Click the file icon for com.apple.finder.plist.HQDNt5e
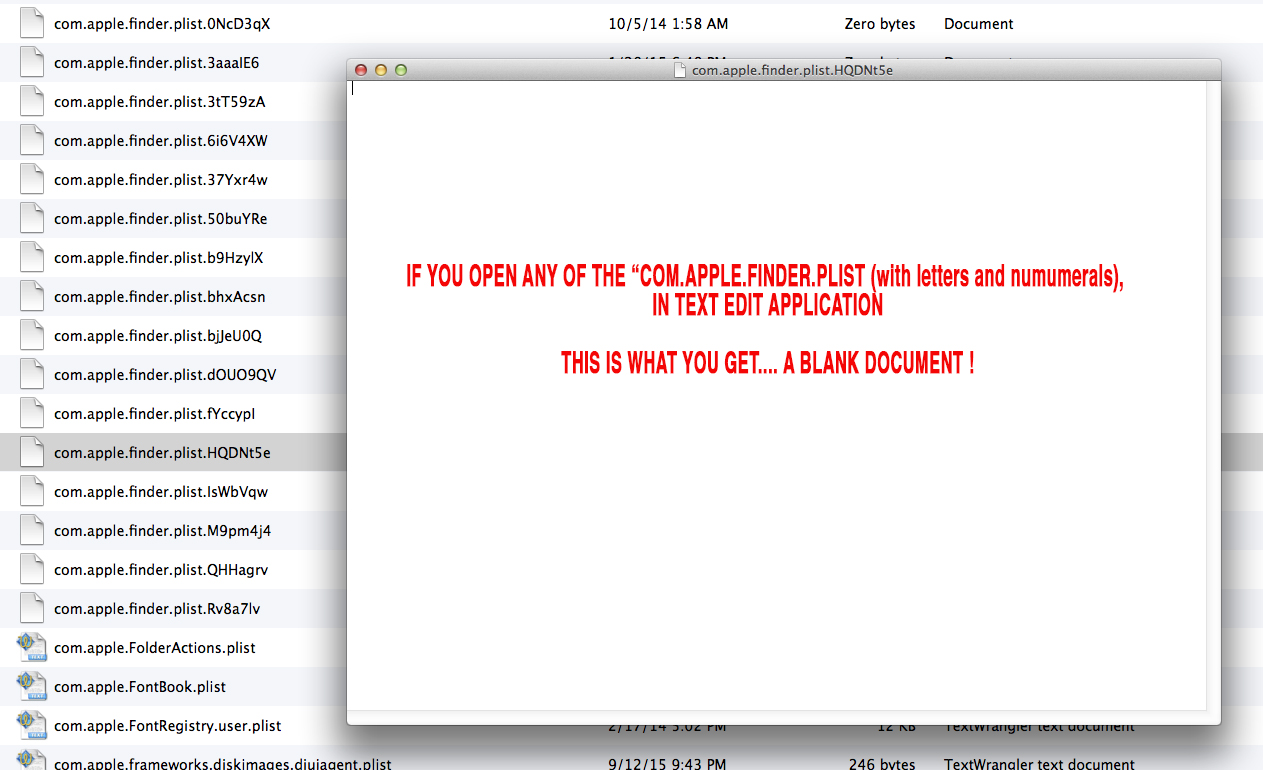Screen dimensions: 1263x770 click(x=32, y=453)
